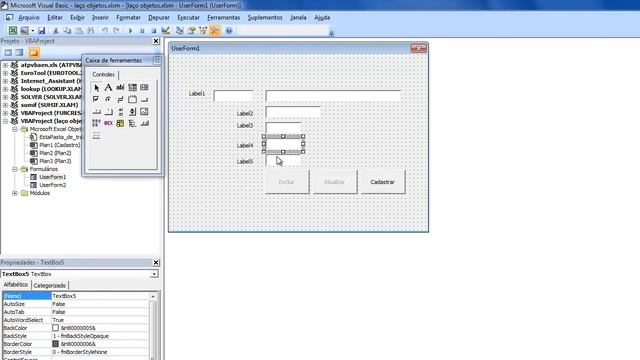Switch to Alfabético properties tab
This screenshot has width=640, height=360.
tap(16, 284)
